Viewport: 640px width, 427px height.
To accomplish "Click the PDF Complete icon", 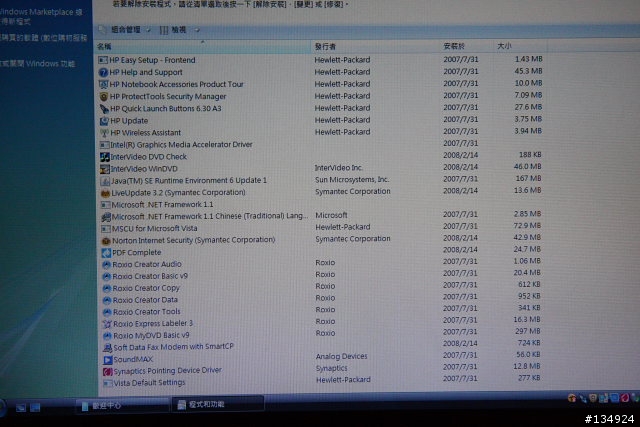I will (106, 253).
